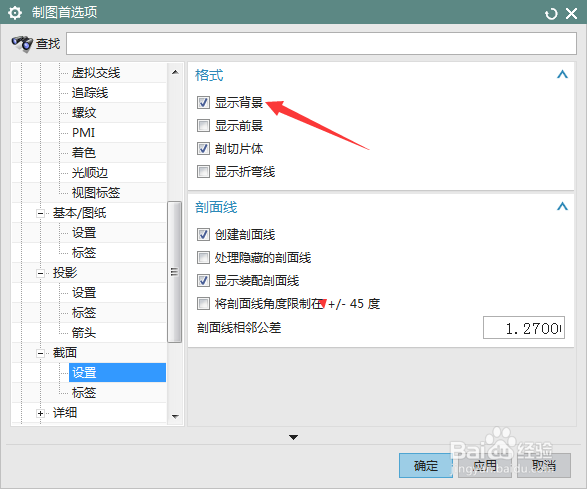
Task: Click the reset circular arrow icon
Action: 551,14
